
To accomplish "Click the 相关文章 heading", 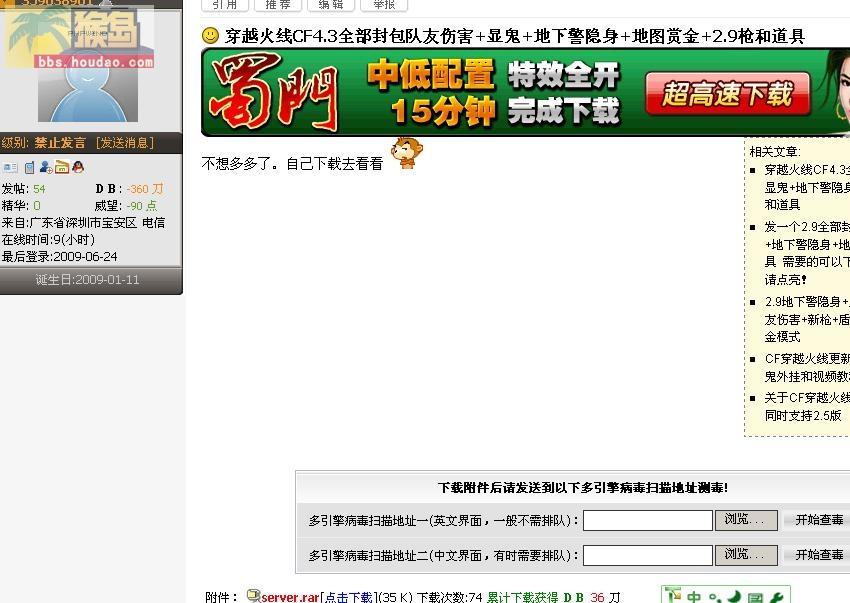I will point(775,152).
